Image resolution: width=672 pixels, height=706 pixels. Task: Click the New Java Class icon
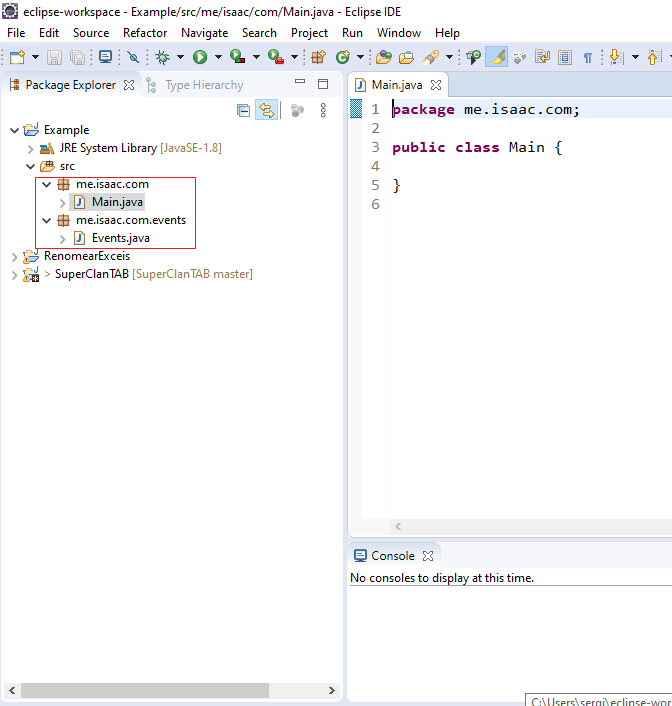coord(343,57)
